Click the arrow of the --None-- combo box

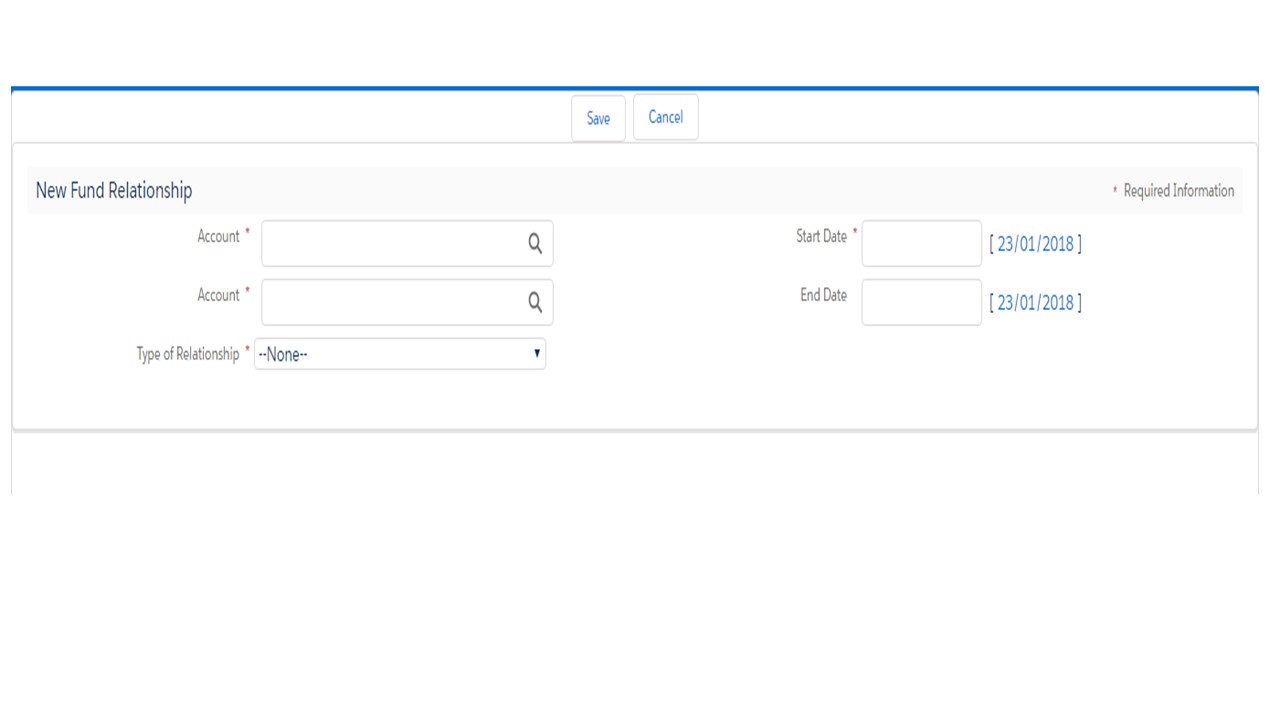[x=537, y=354]
